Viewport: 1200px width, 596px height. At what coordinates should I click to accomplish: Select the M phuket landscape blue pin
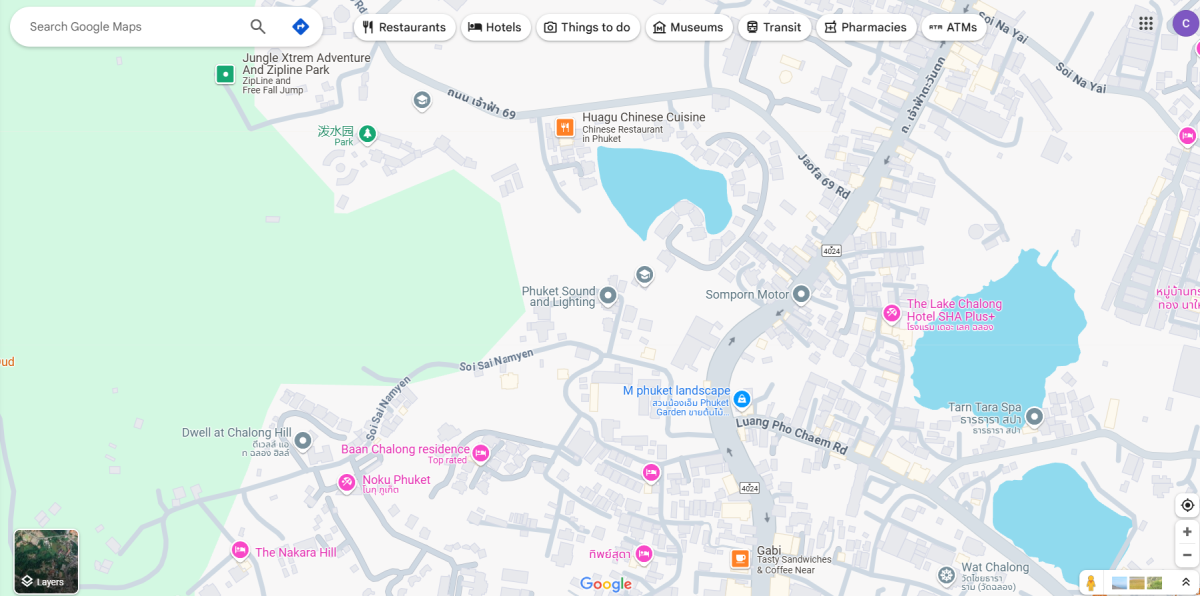coord(742,400)
